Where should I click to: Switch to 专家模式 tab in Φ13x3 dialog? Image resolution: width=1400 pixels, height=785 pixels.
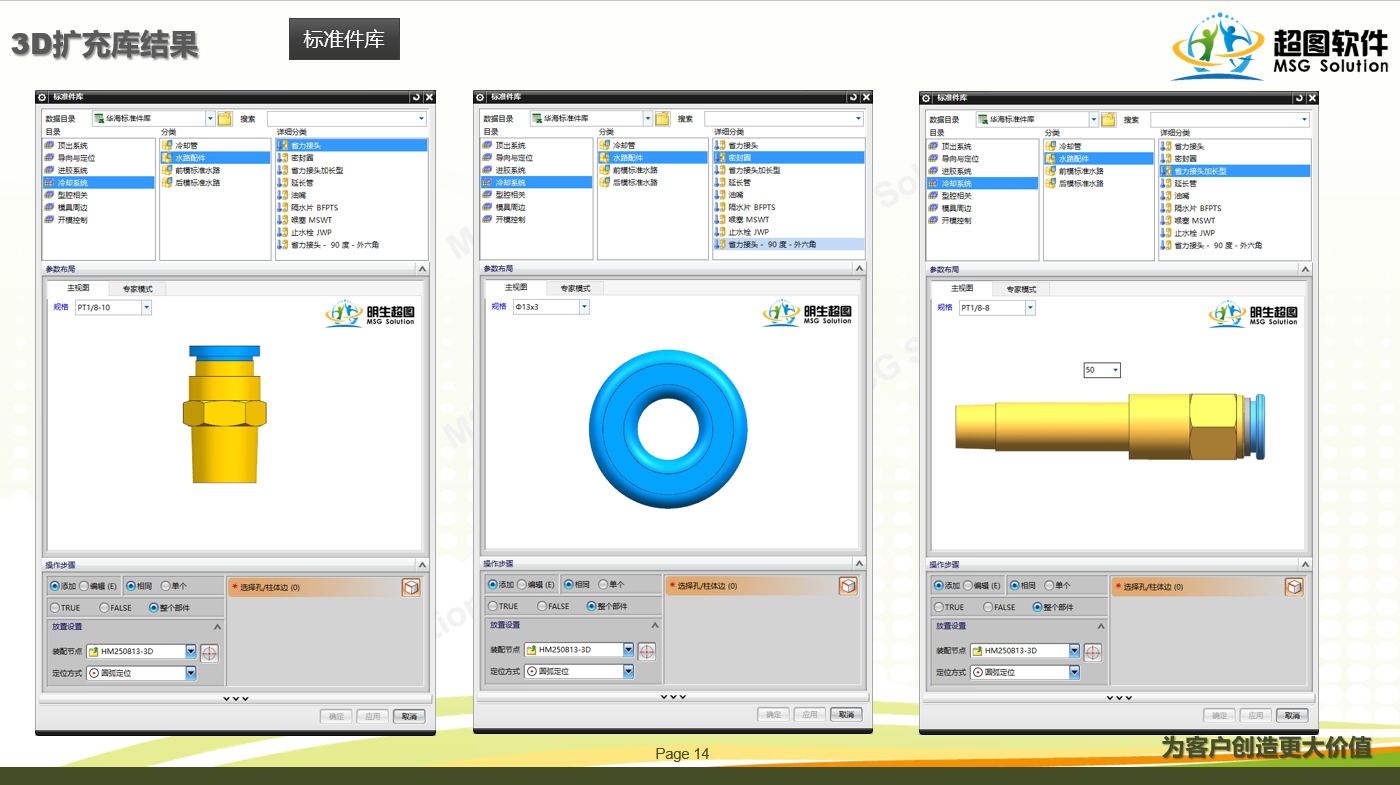coord(575,288)
